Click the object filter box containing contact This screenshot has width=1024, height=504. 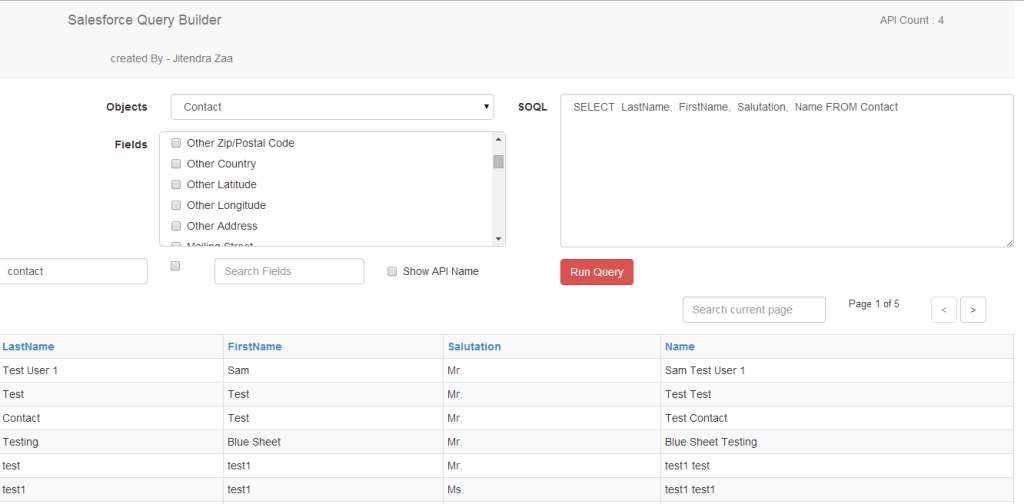tap(73, 271)
